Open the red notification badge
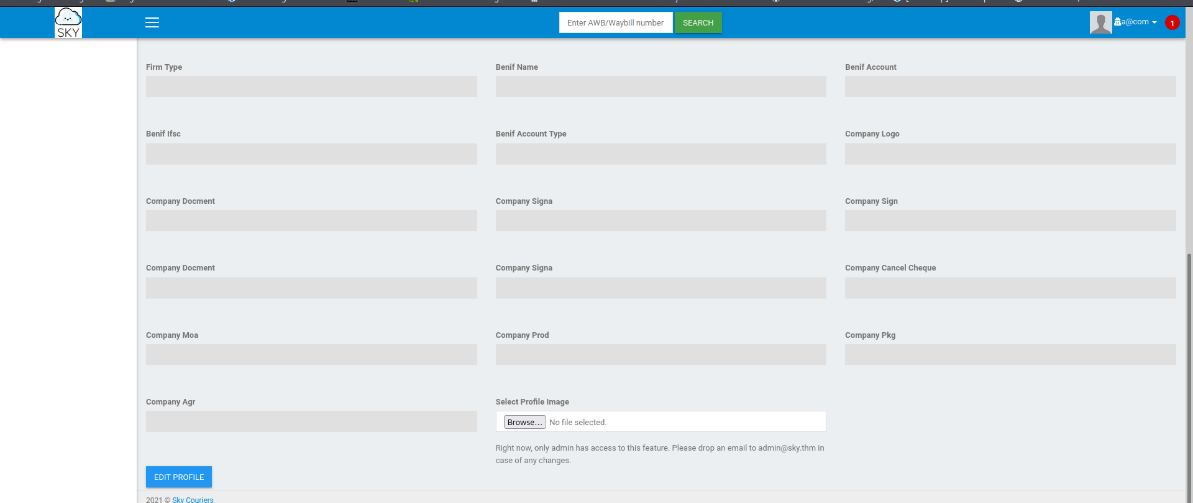The height and width of the screenshot is (503, 1193). click(1172, 23)
